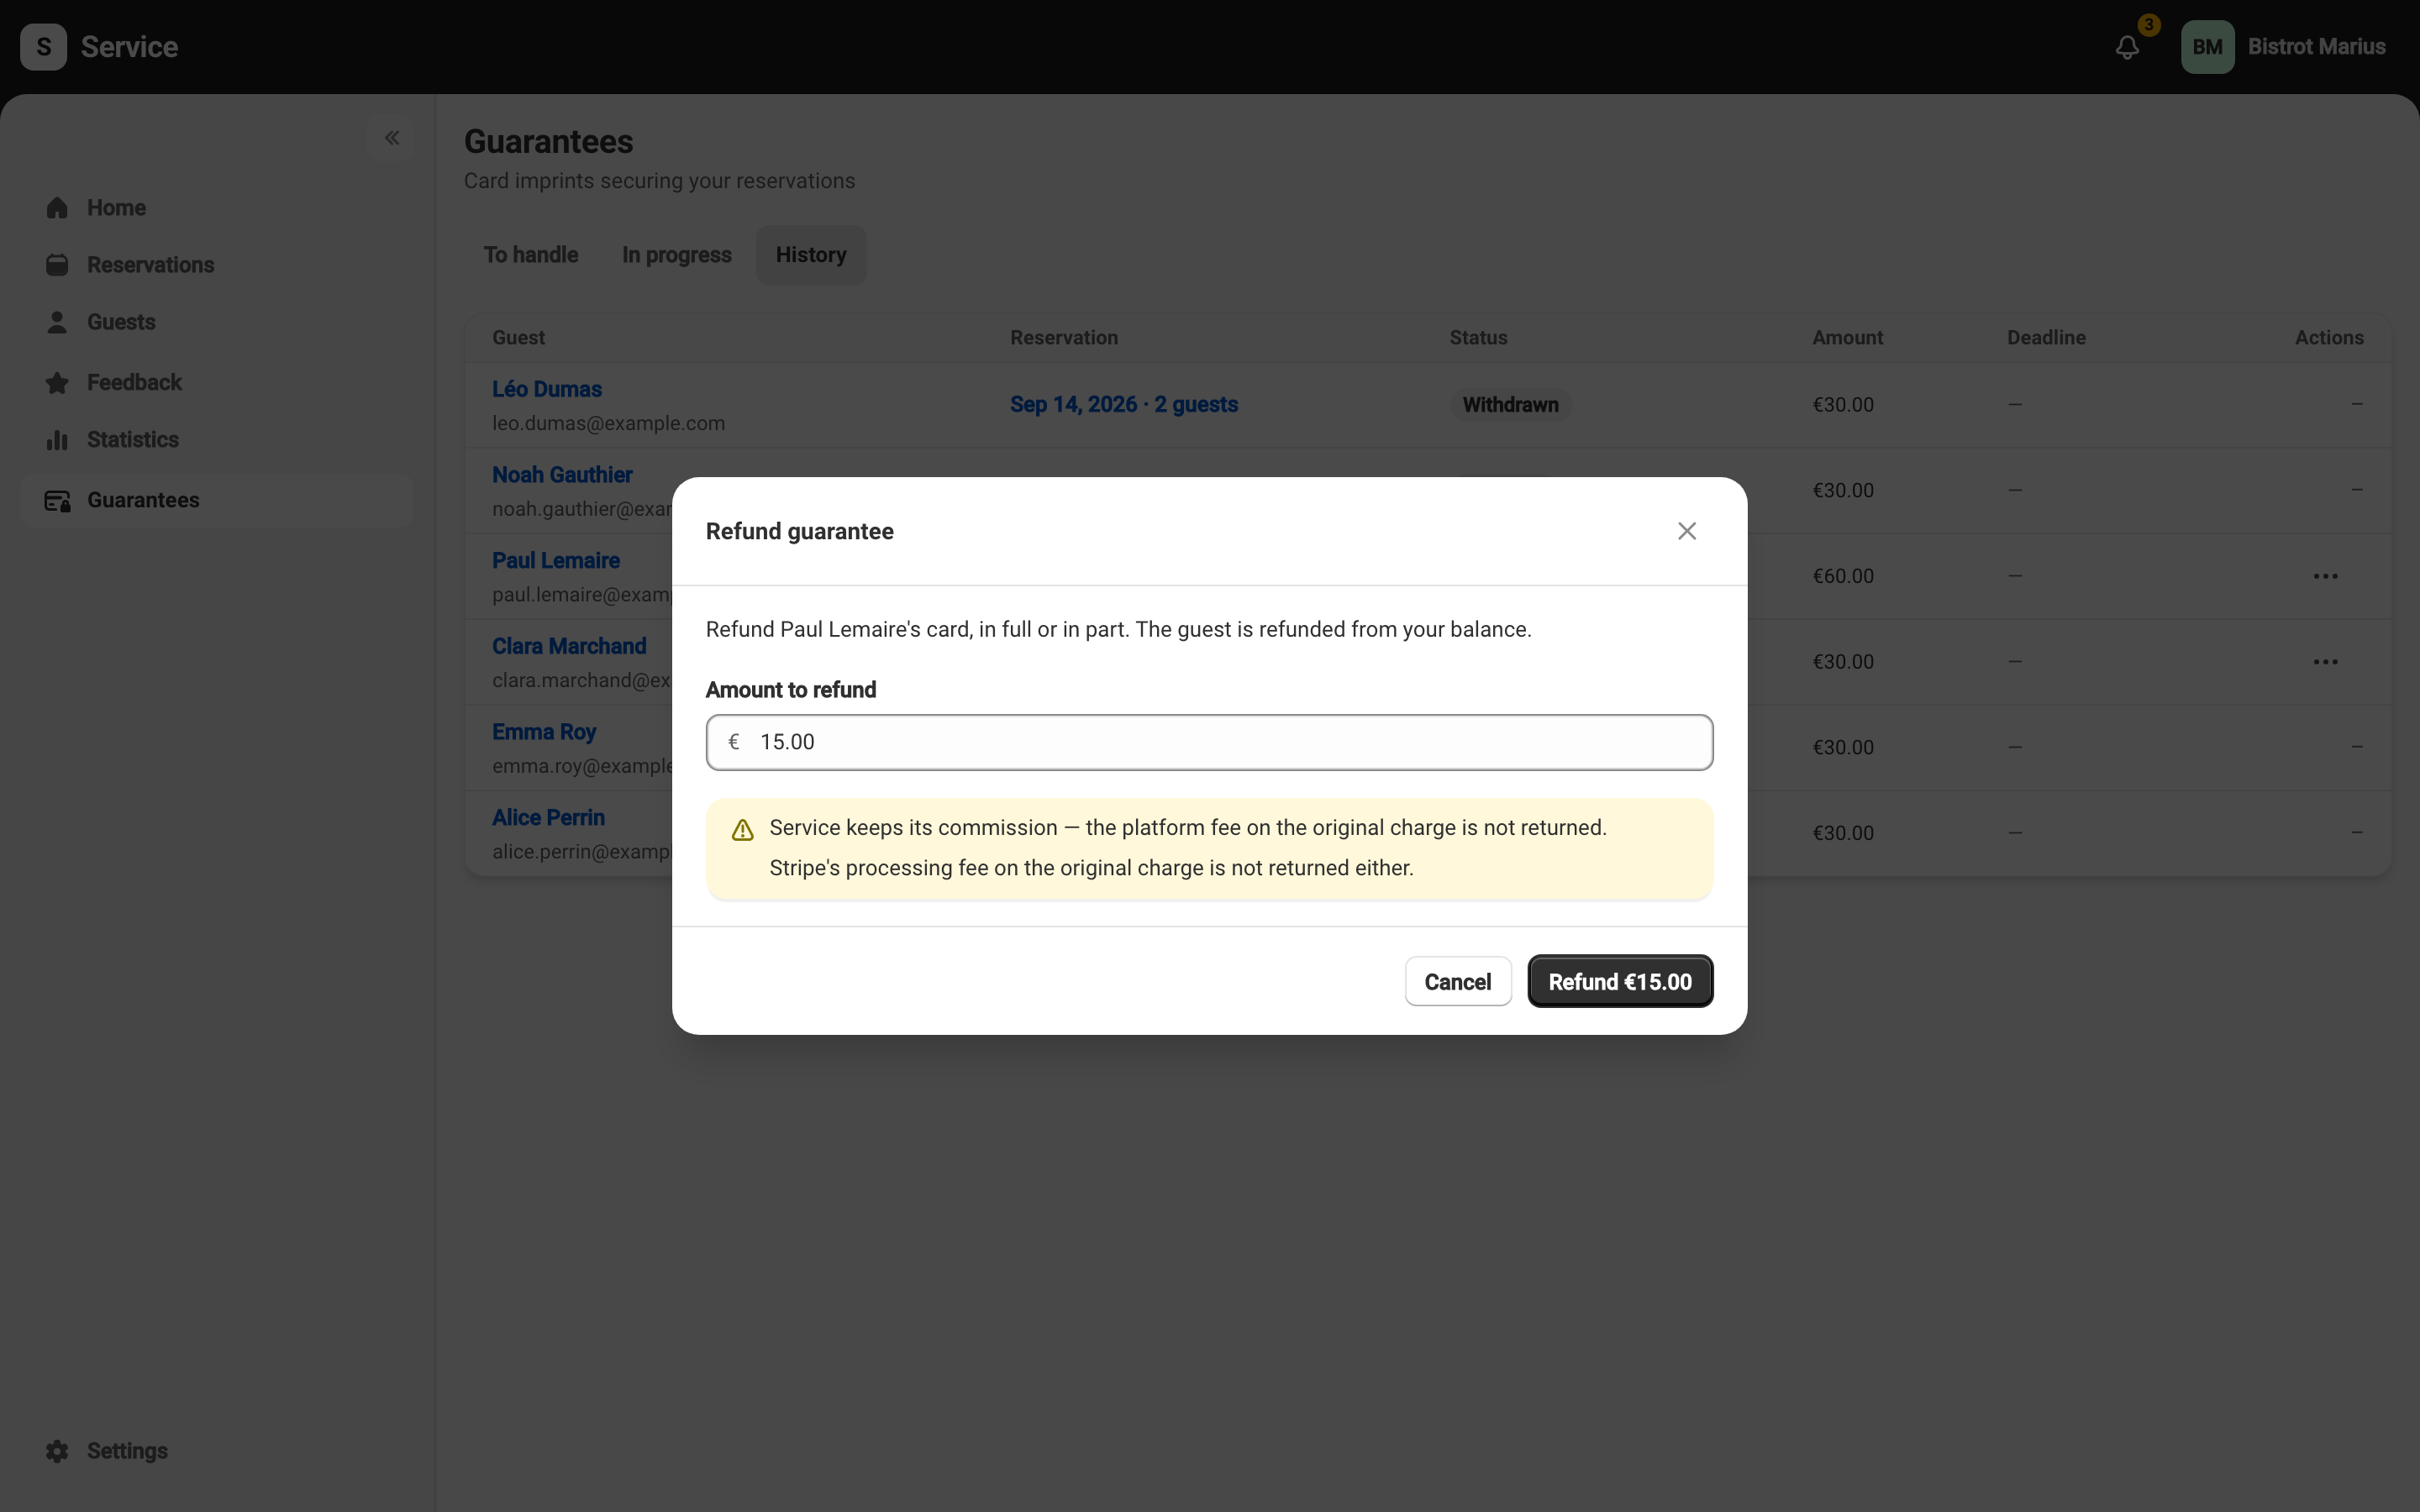This screenshot has width=2420, height=1512.
Task: Click the €60.00 amount cell
Action: tap(1843, 576)
